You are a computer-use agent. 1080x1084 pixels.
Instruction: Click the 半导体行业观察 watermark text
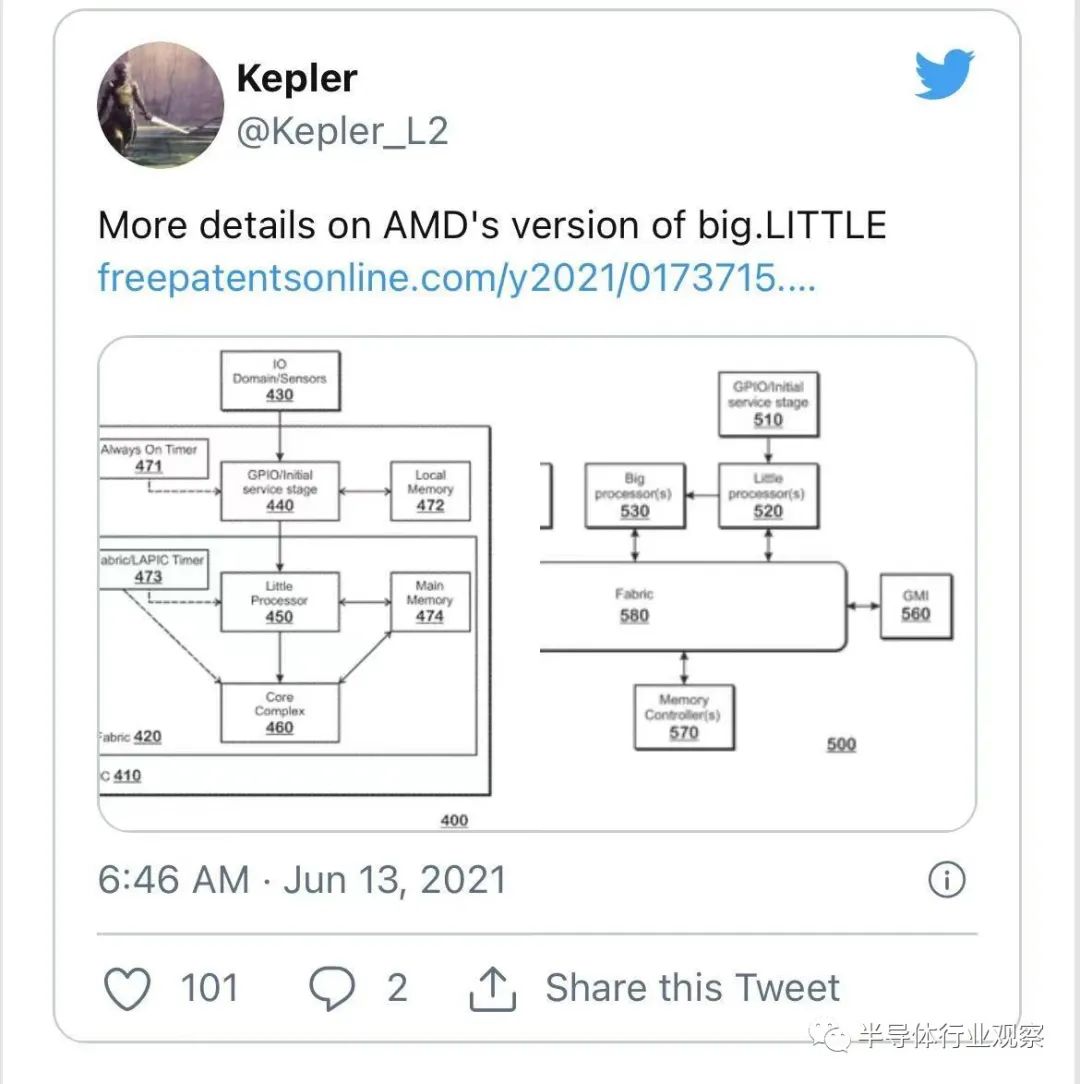click(x=951, y=1036)
